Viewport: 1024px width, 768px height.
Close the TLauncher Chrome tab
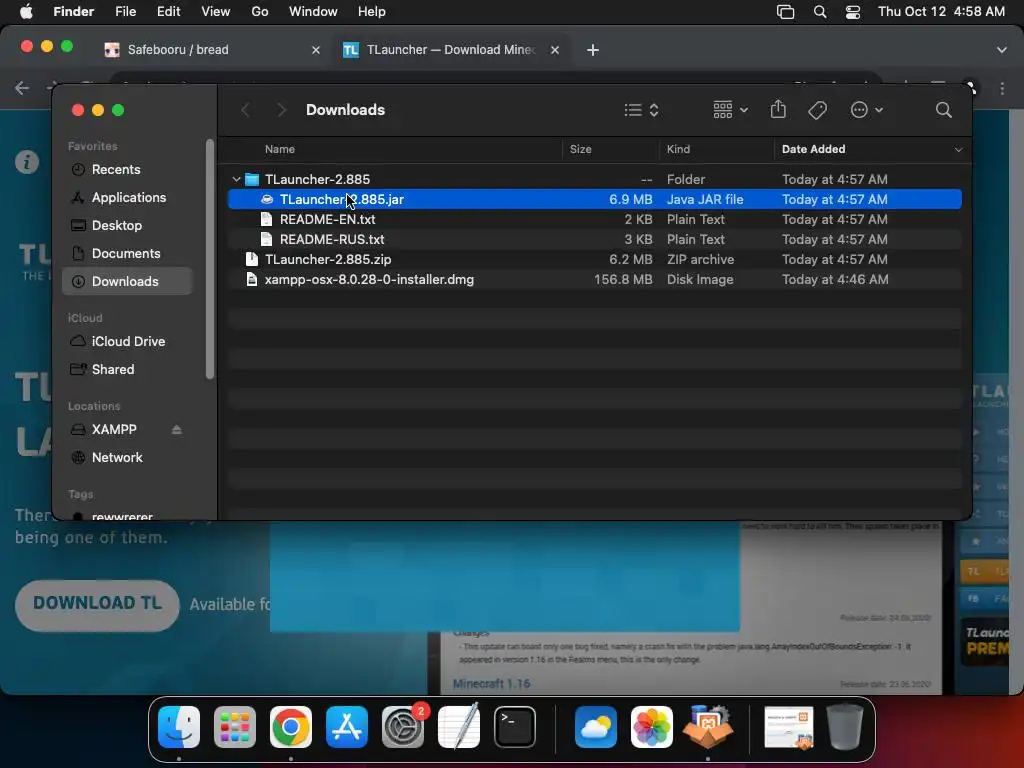tap(554, 50)
